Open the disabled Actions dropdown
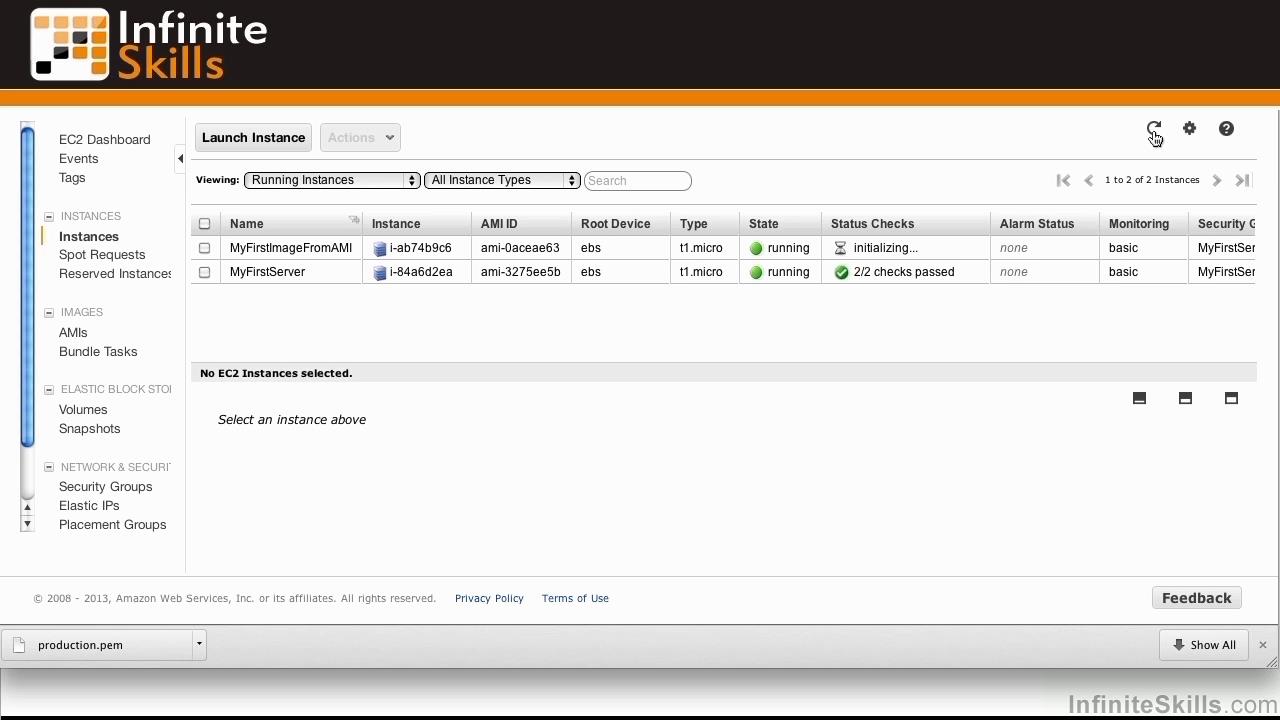Screen dimensions: 1280x720 point(360,138)
